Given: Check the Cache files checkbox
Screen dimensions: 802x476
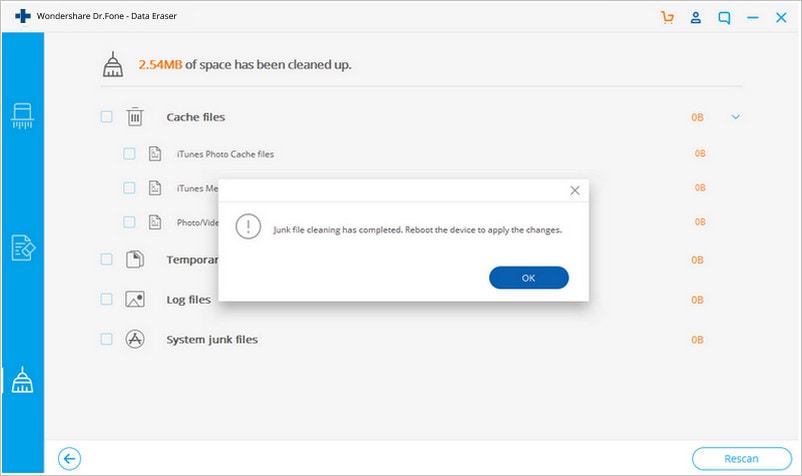Looking at the screenshot, I should (106, 117).
